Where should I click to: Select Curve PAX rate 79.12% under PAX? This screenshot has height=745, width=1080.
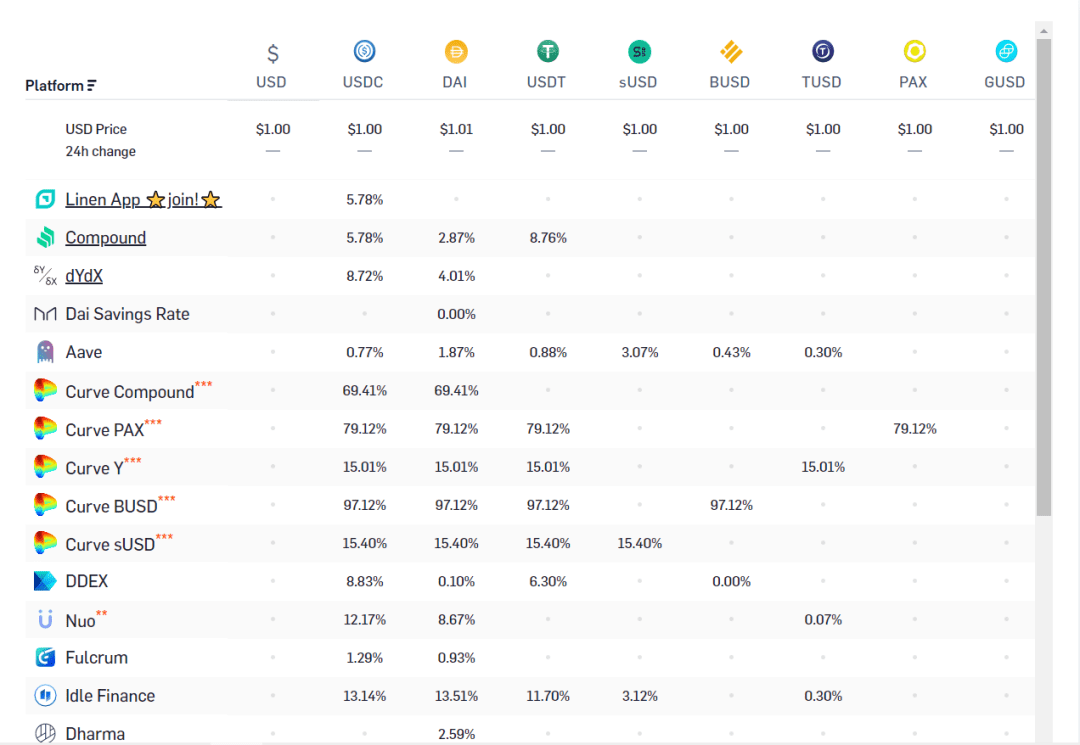914,429
